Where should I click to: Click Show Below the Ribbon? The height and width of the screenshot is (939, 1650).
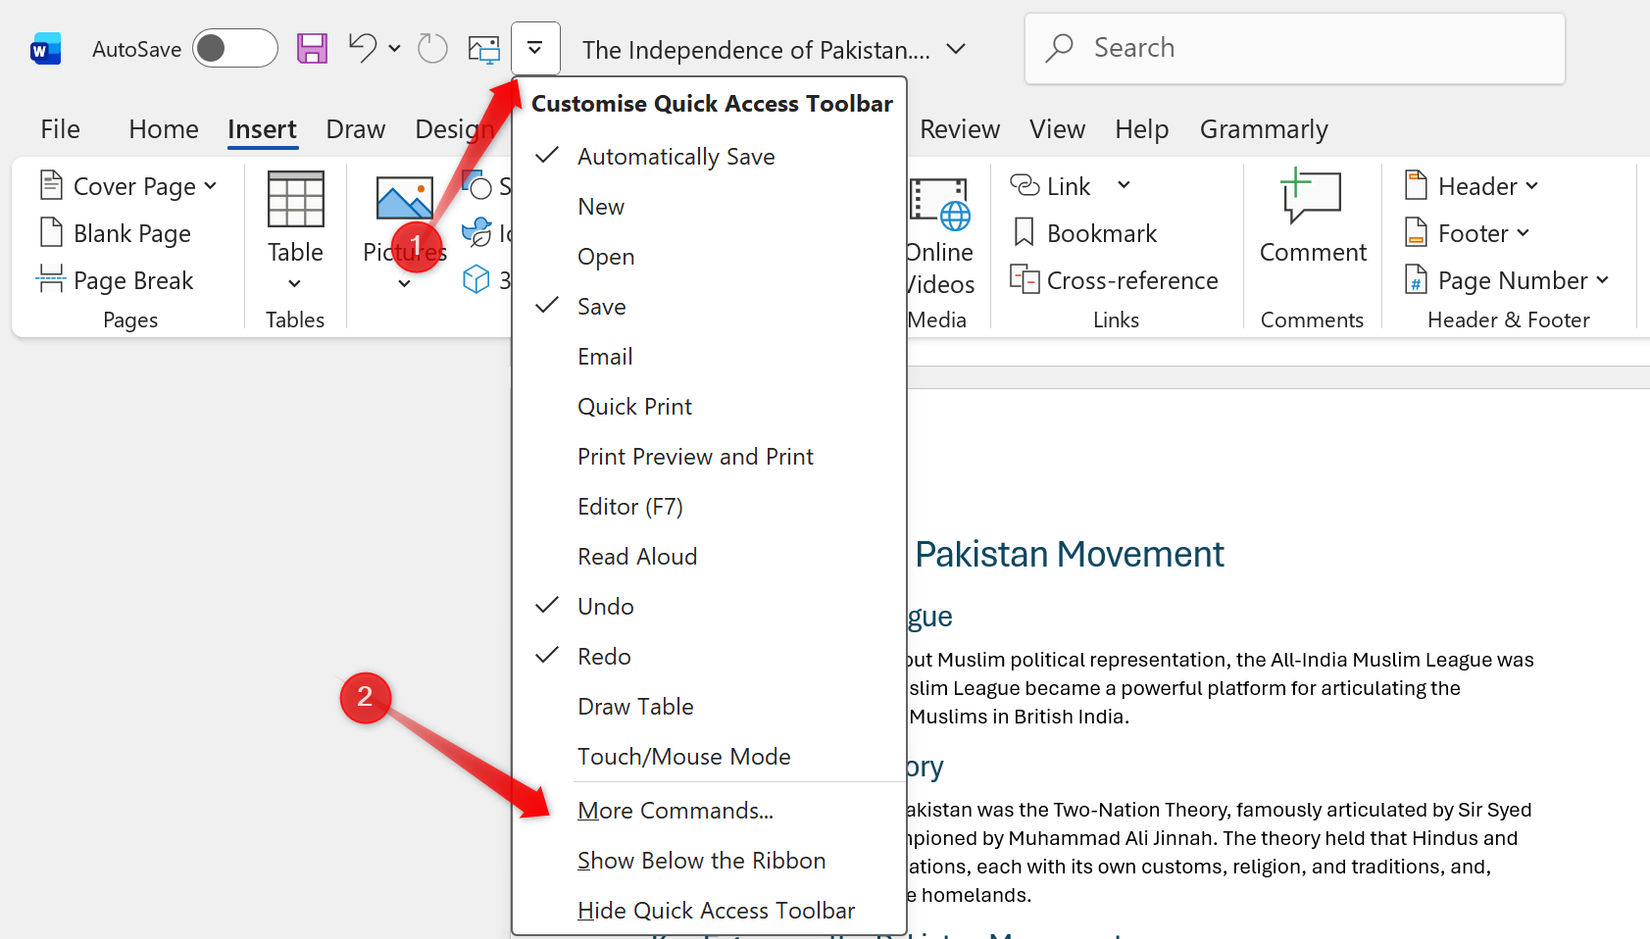point(701,861)
